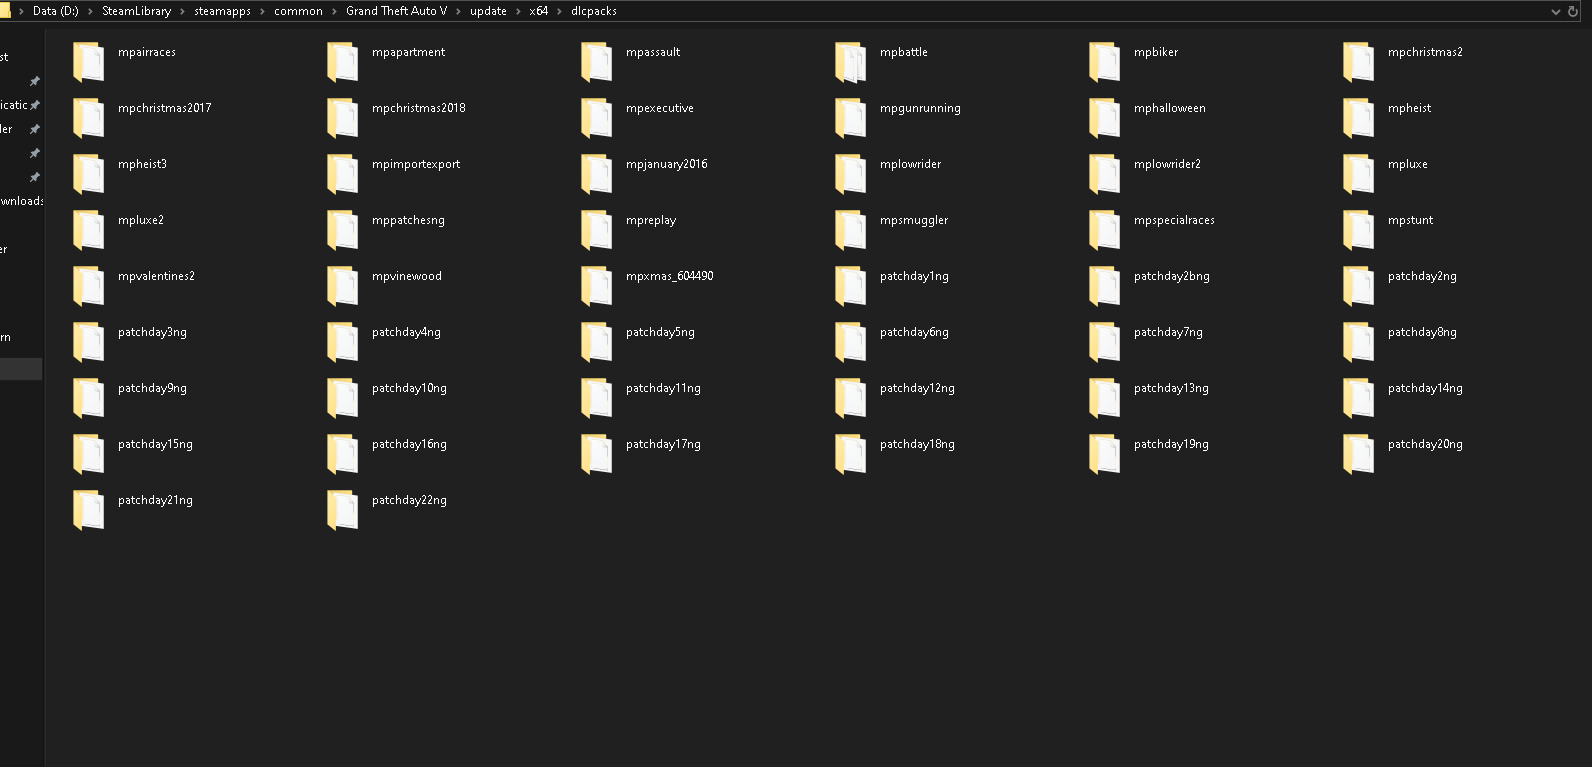Click the patchday12ng folder name

(917, 388)
